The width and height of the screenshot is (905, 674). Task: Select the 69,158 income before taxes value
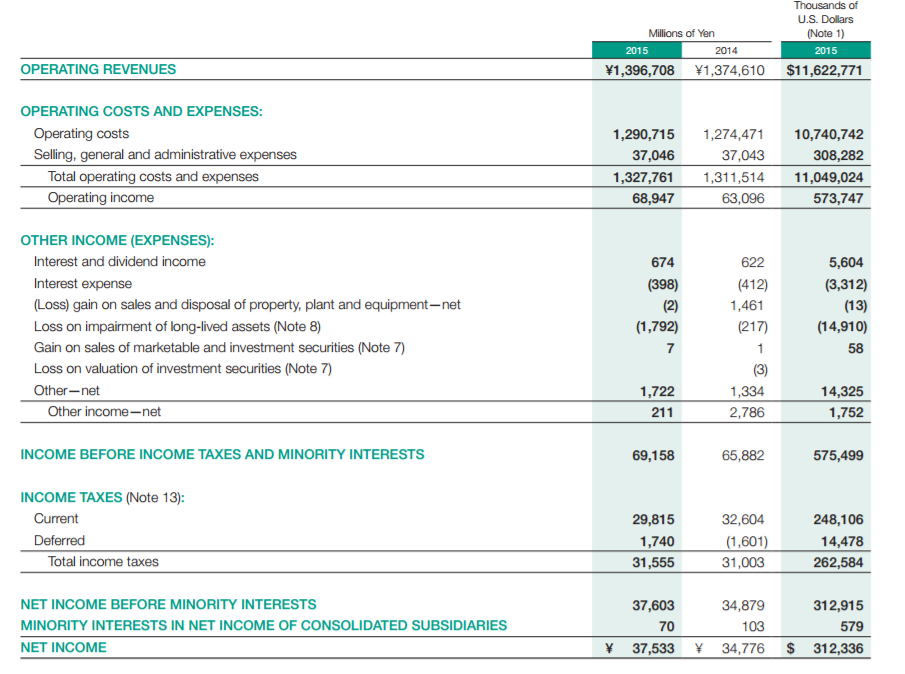click(653, 455)
